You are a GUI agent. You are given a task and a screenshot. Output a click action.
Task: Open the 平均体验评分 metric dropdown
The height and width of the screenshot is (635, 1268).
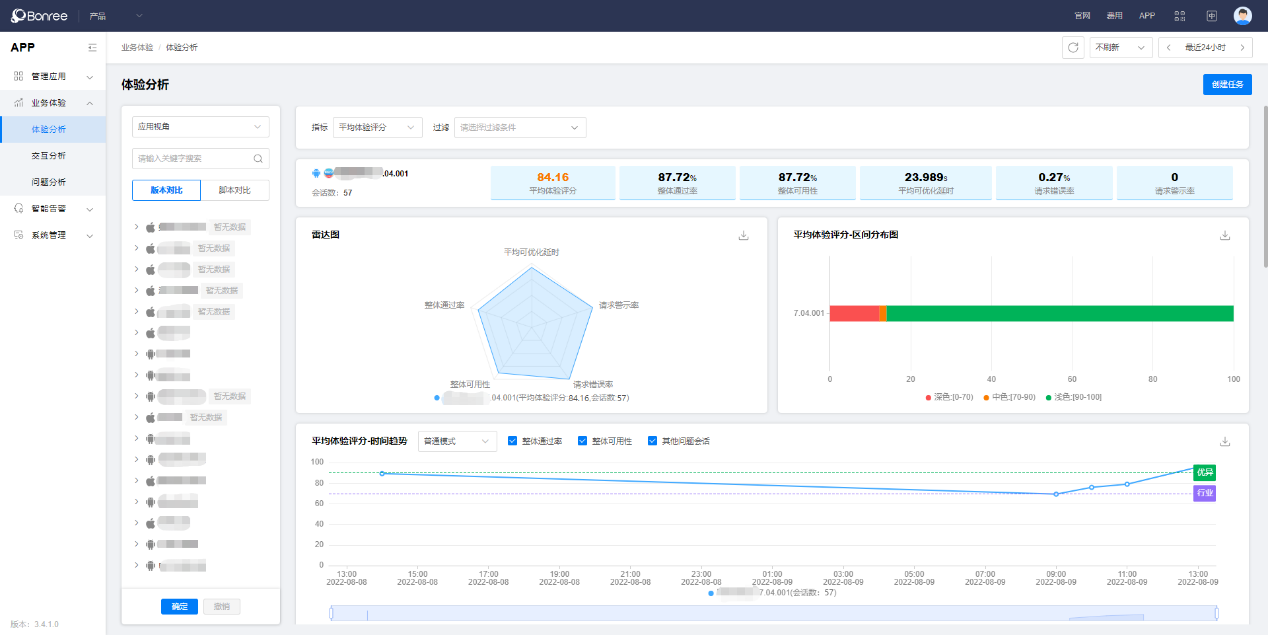pyautogui.click(x=378, y=127)
